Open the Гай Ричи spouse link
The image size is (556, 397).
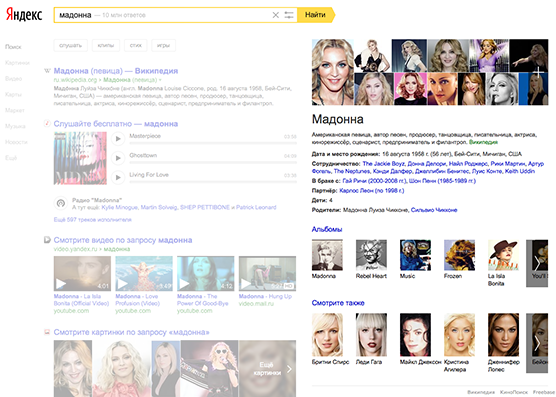pyautogui.click(x=374, y=181)
